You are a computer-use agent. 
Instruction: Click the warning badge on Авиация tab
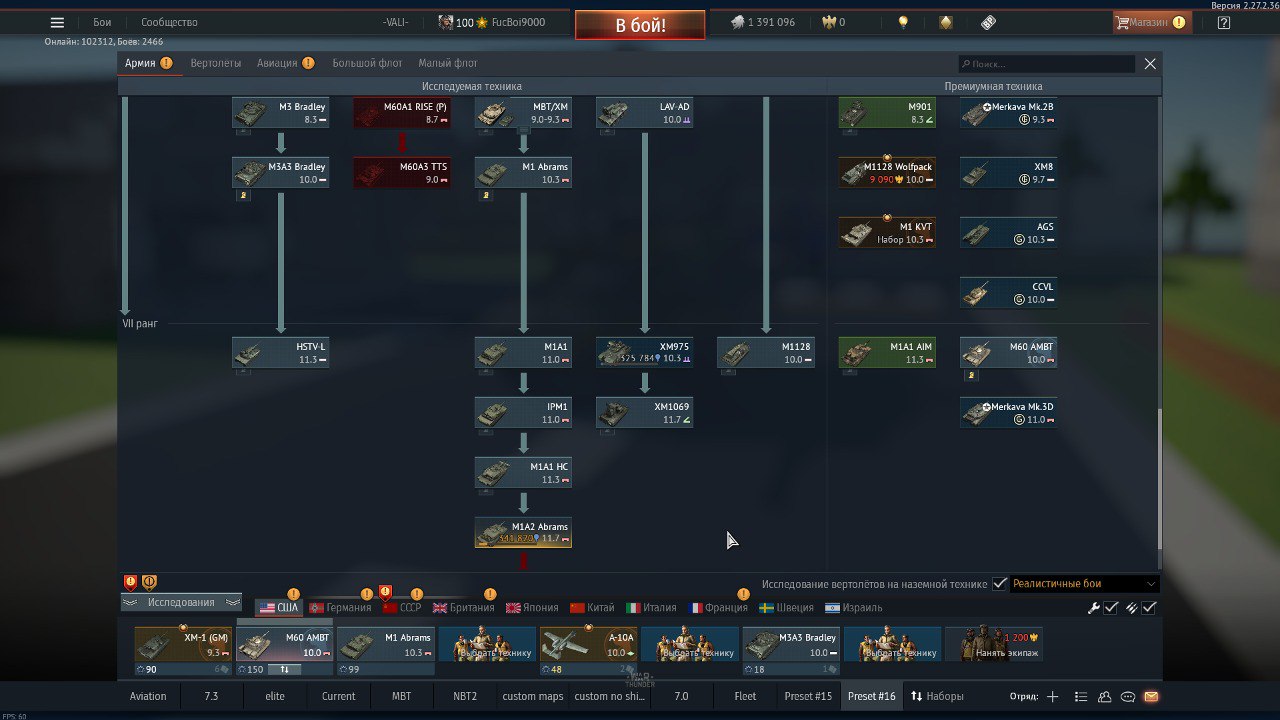[x=308, y=63]
